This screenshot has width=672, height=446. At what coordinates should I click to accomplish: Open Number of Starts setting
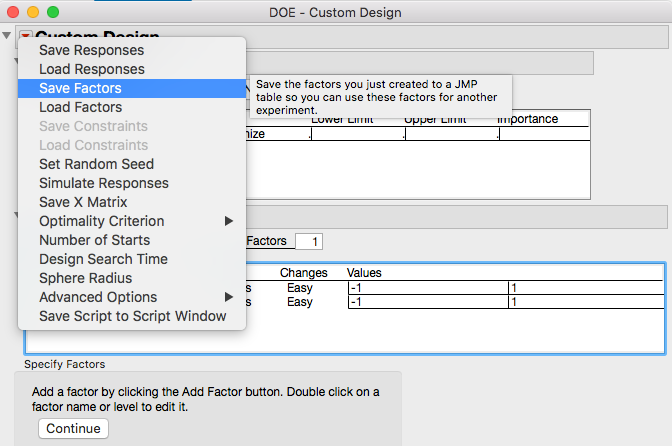click(94, 240)
